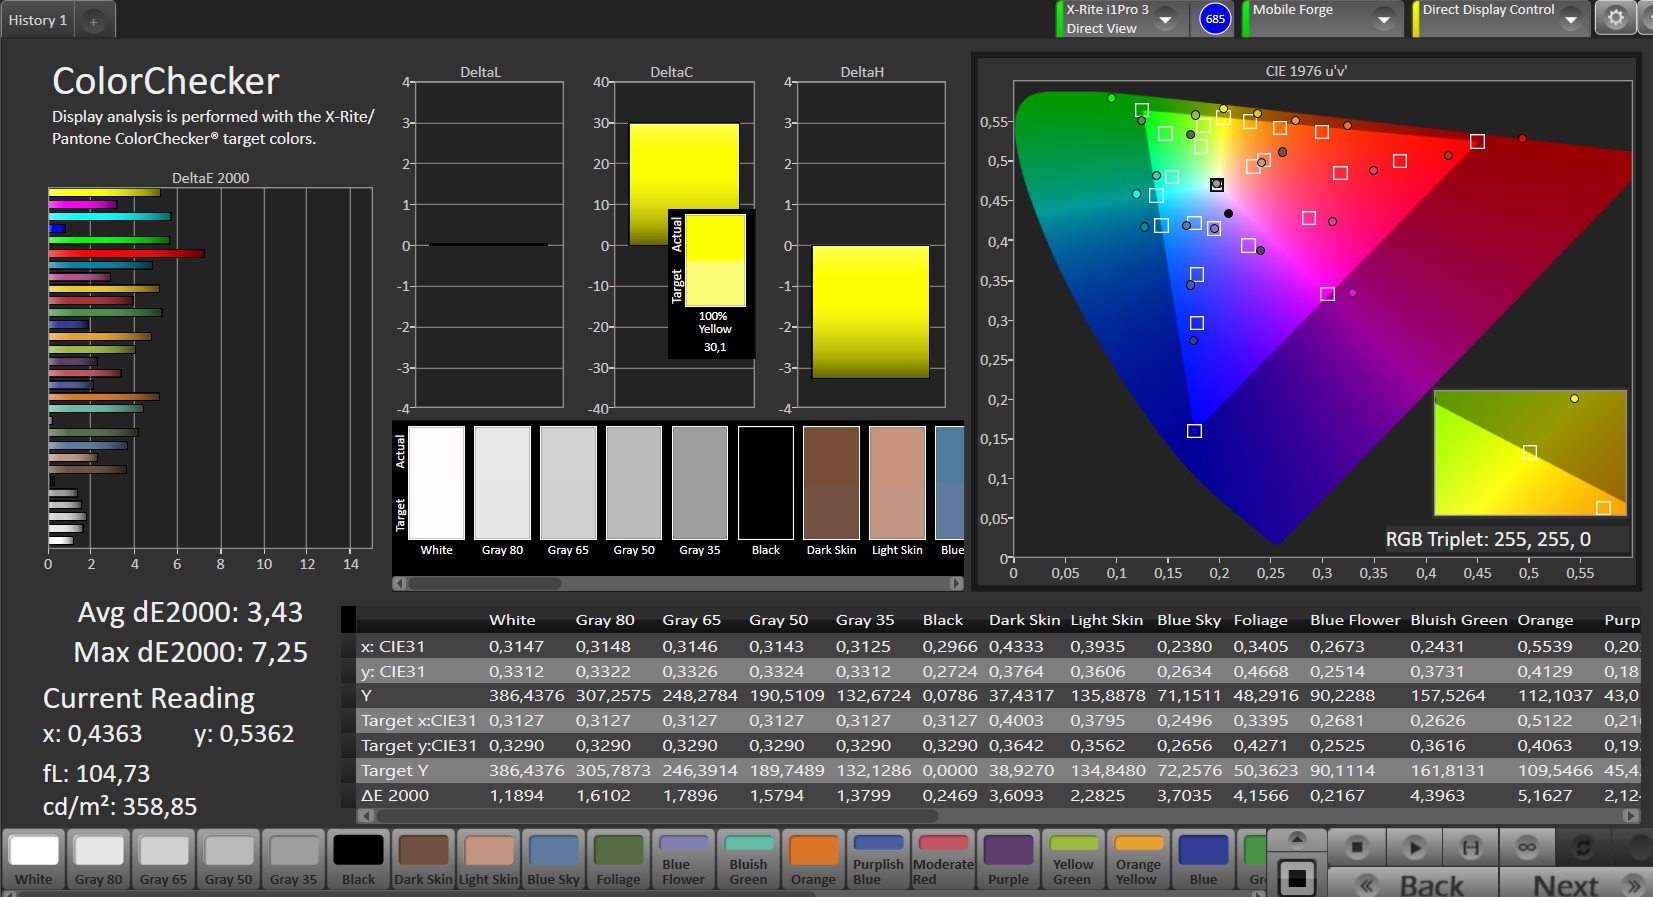Image resolution: width=1653 pixels, height=897 pixels.
Task: Click the Back navigation button
Action: [x=1412, y=885]
